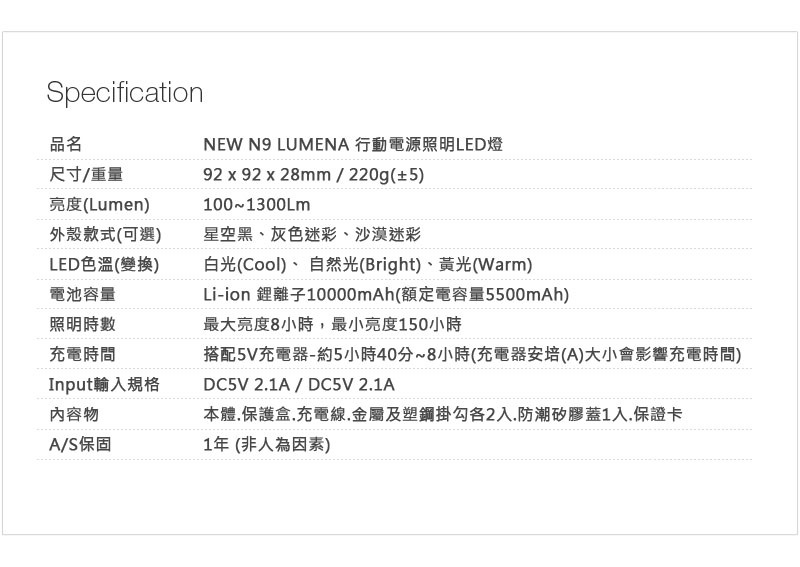Select the Li-ion 10000mAh battery value

[386, 295]
